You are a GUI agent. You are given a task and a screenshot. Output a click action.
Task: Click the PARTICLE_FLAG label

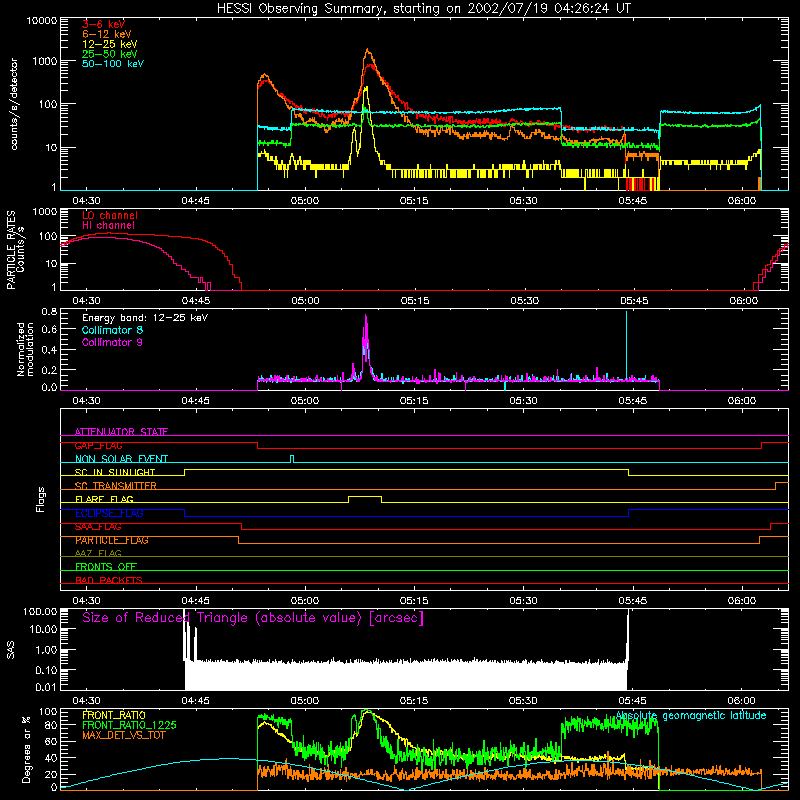click(112, 540)
